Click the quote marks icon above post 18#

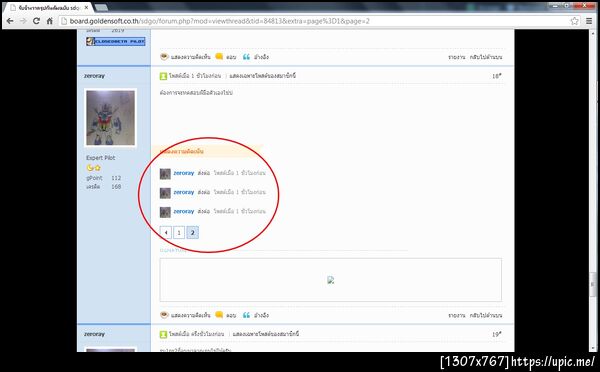point(246,57)
